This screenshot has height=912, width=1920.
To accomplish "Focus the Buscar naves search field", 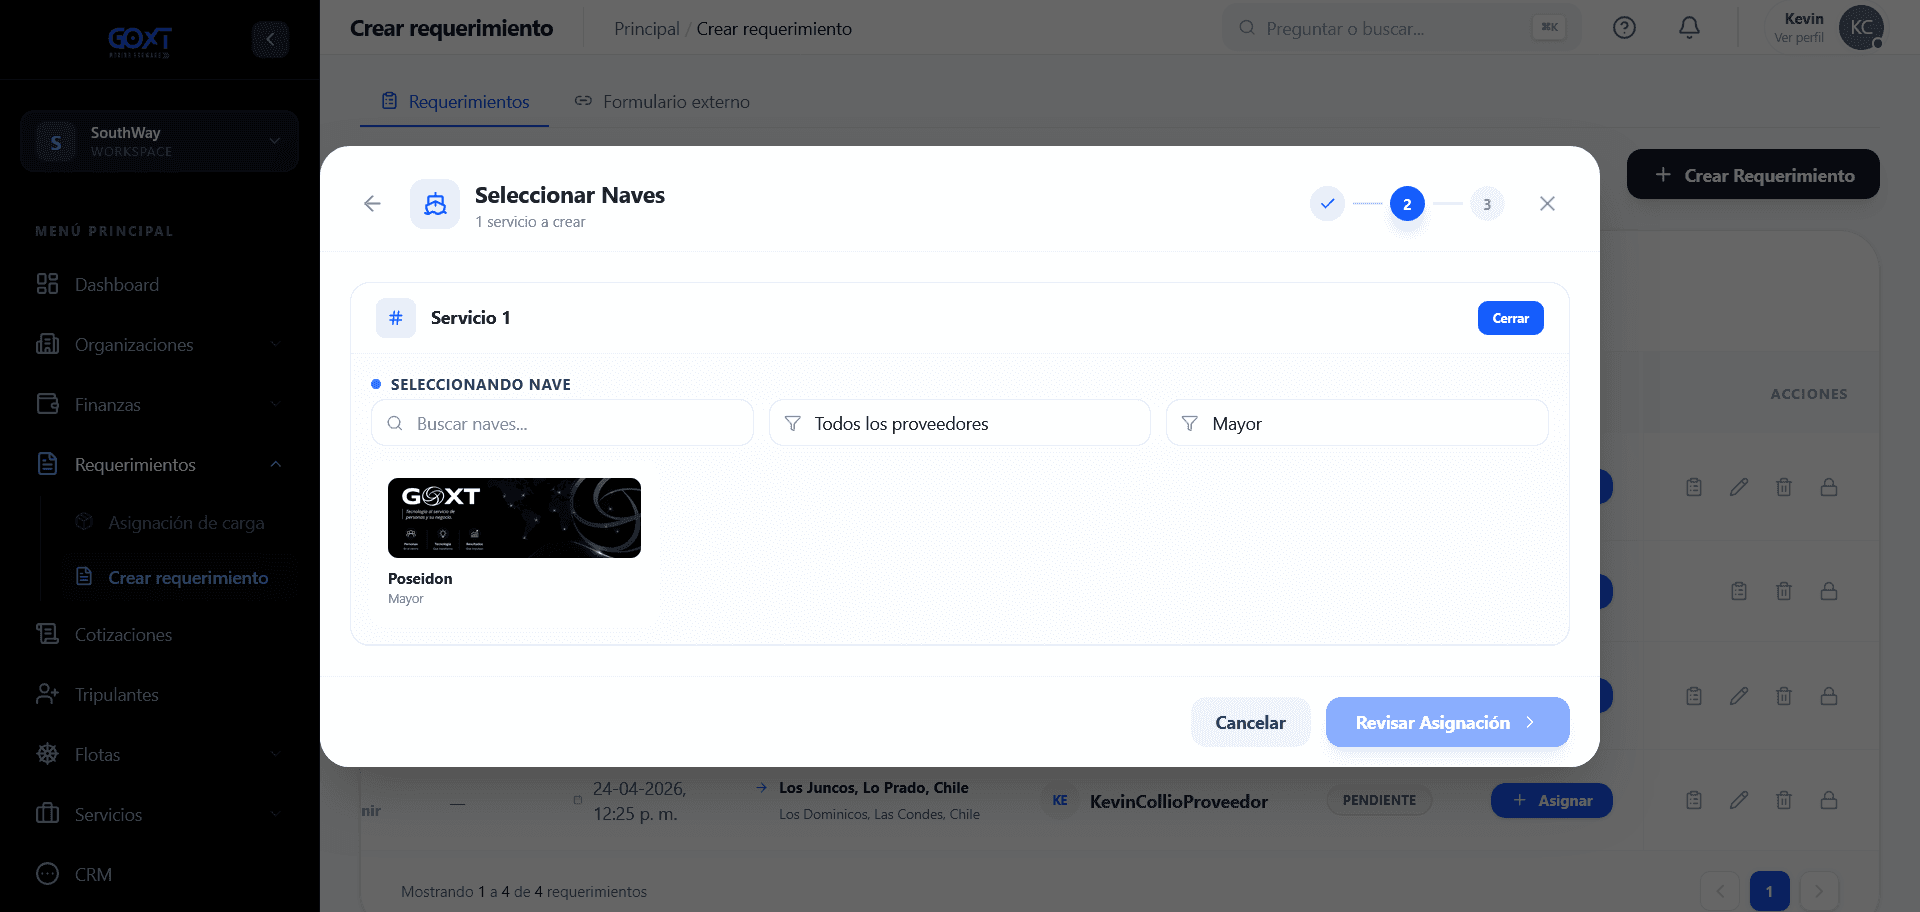I will 562,423.
